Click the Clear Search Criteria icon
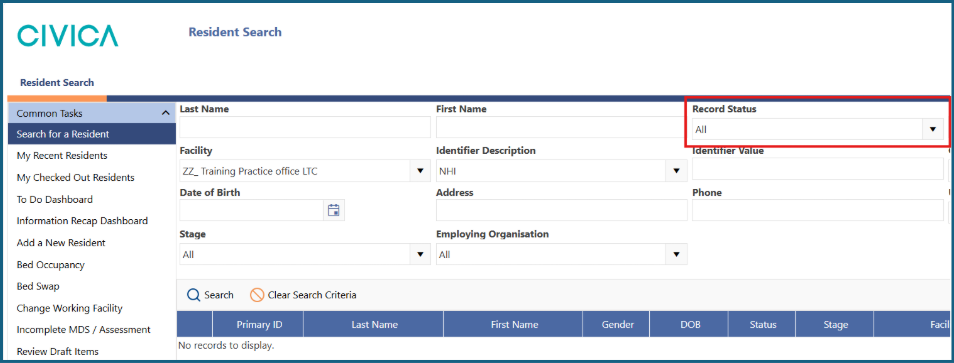 coord(257,295)
